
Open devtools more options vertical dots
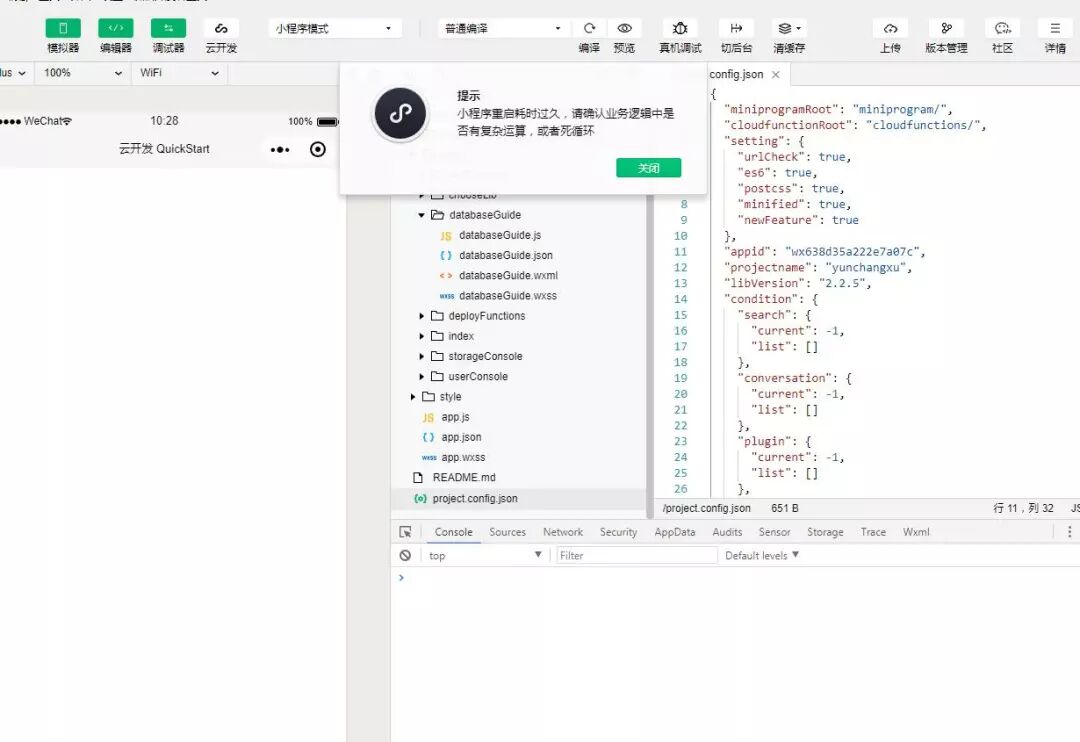[1069, 532]
